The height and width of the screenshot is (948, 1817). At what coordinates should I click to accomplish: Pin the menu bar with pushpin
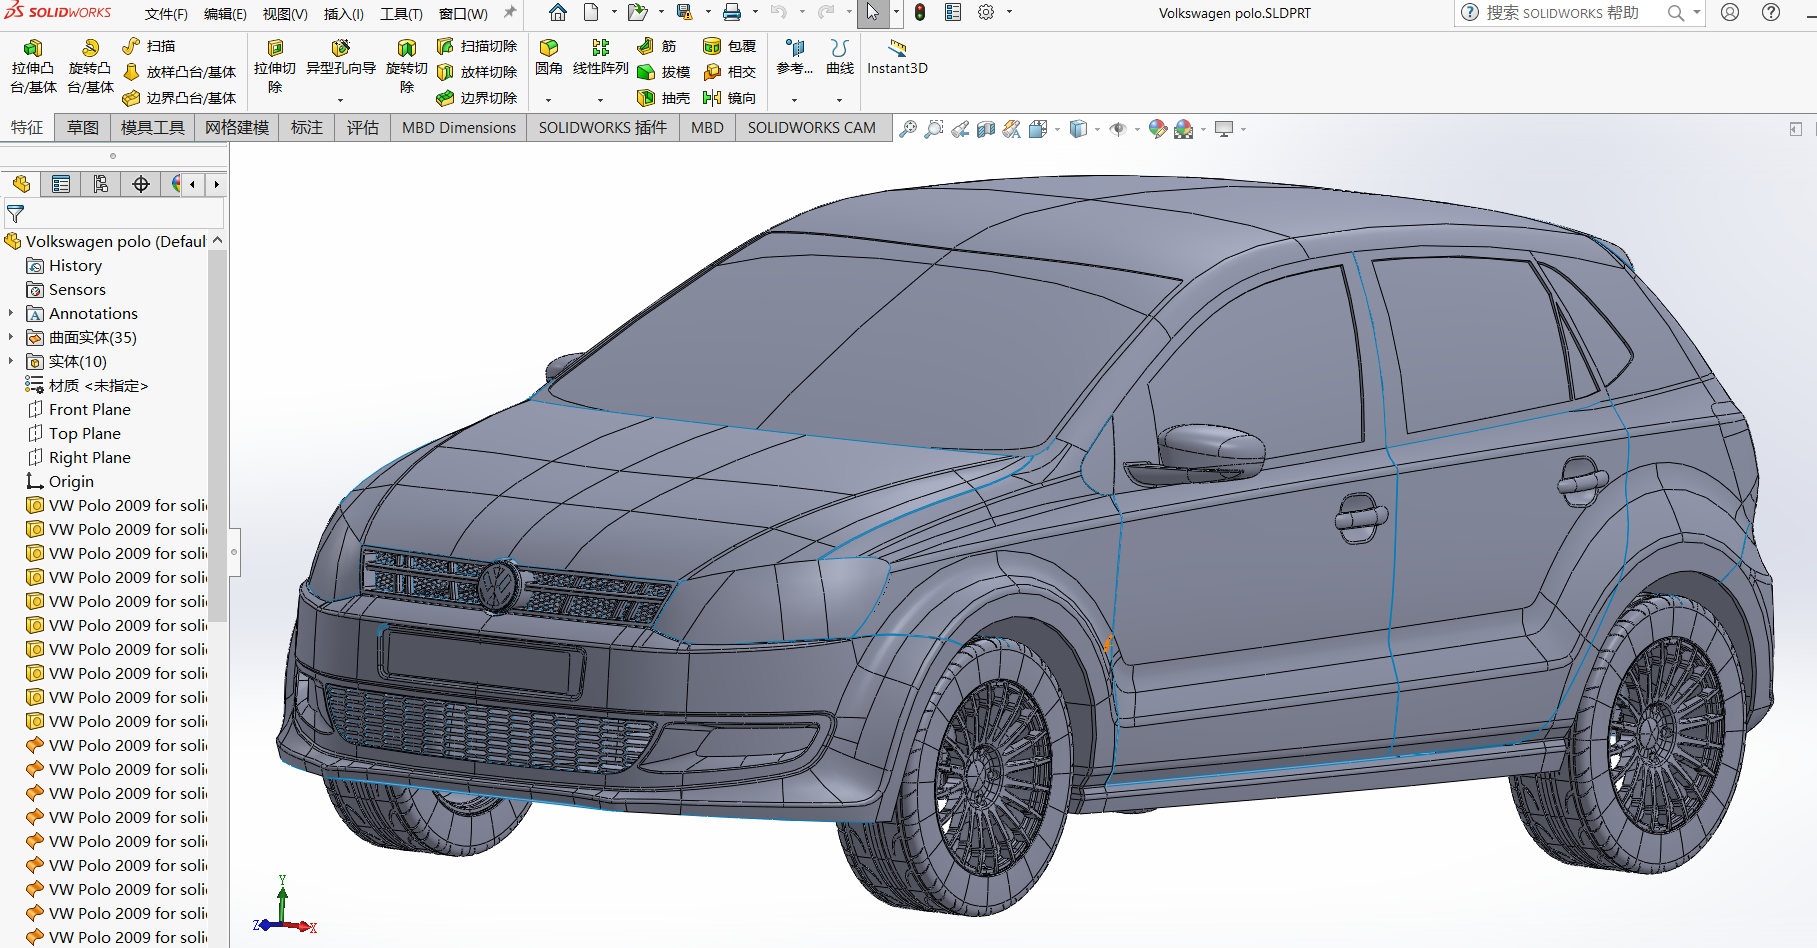(510, 13)
